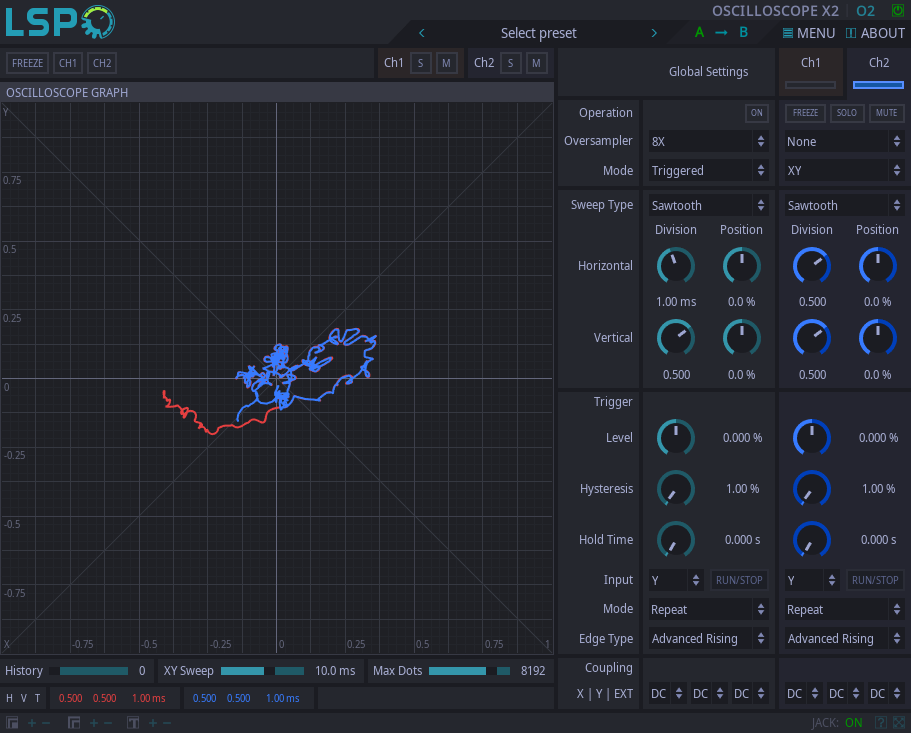Mute Ch1 with M button
Screen dimensions: 911x733
pos(446,63)
